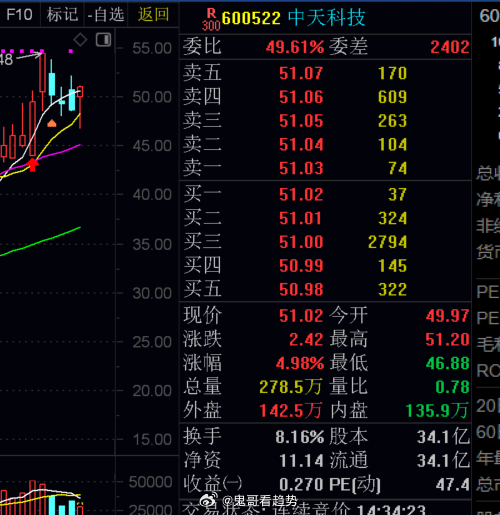Select sell-one price 51.03
The height and width of the screenshot is (515, 500).
(301, 168)
